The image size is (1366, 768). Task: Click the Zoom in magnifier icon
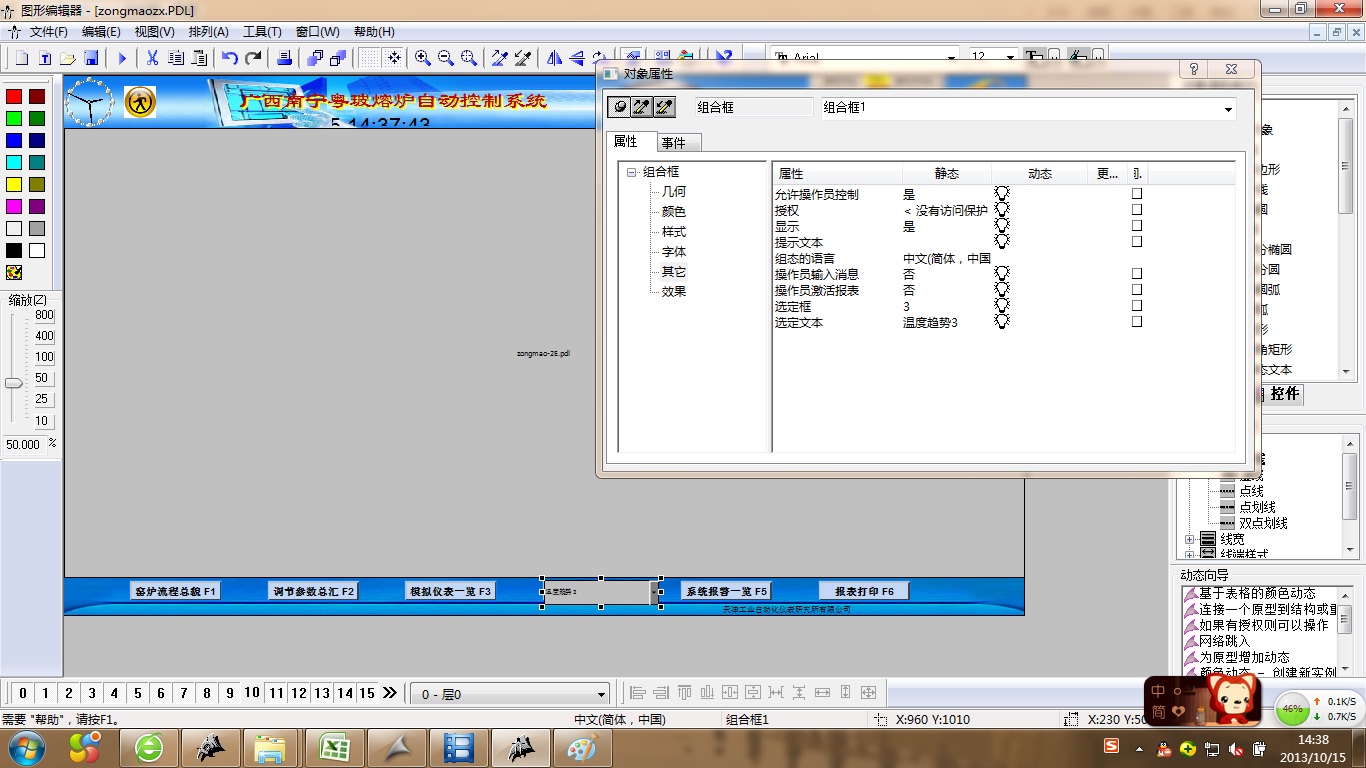tap(423, 58)
